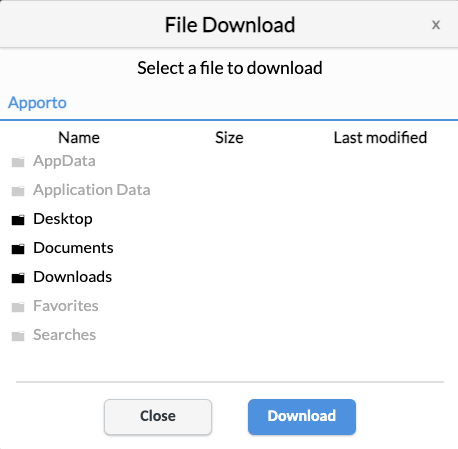Open the Documents folder
This screenshot has width=458, height=449.
click(73, 248)
